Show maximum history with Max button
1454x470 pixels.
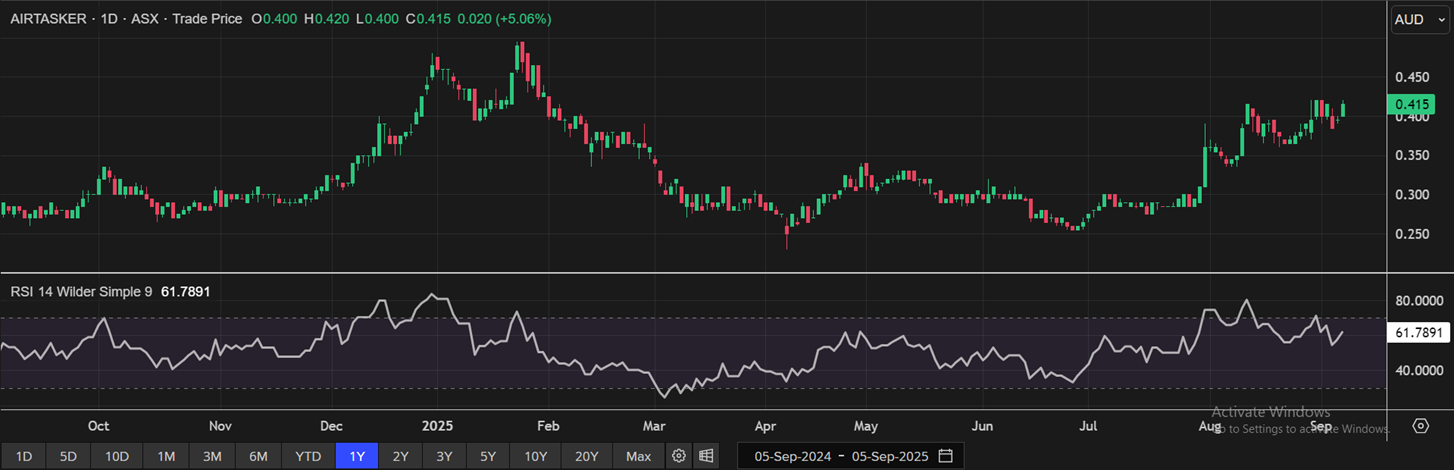tap(638, 456)
